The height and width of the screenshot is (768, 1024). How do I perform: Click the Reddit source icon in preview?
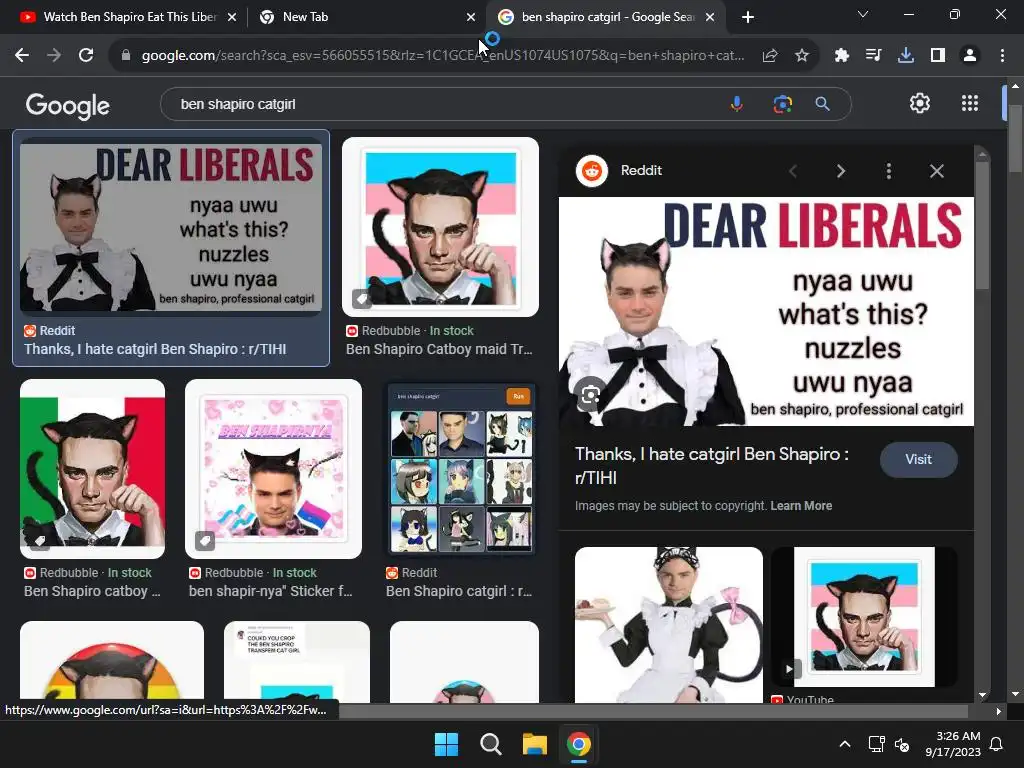coord(592,171)
